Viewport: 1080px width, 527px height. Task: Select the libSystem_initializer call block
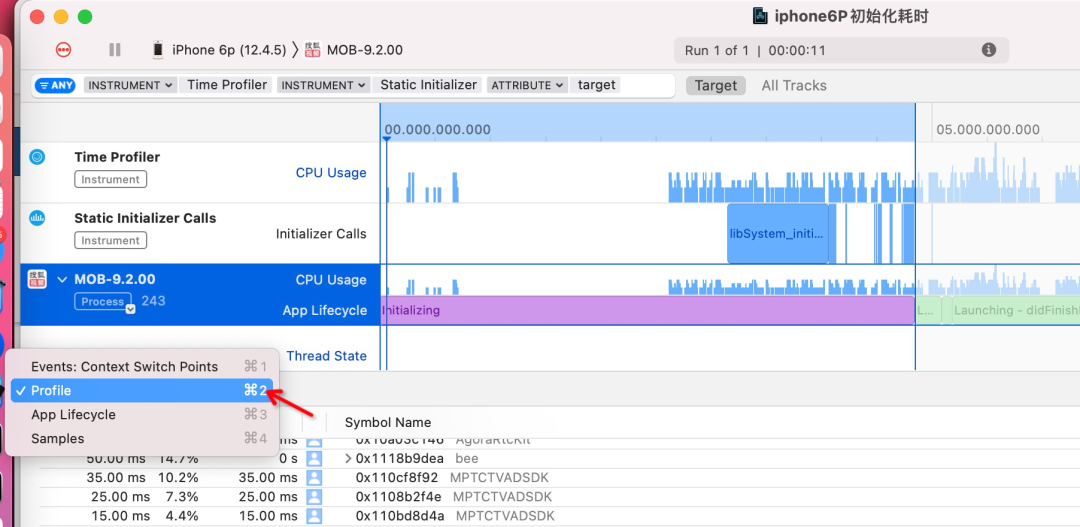pyautogui.click(x=778, y=234)
